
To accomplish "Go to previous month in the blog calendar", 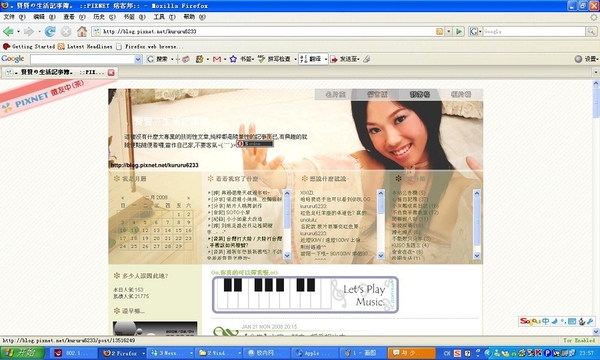I will coord(122,197).
